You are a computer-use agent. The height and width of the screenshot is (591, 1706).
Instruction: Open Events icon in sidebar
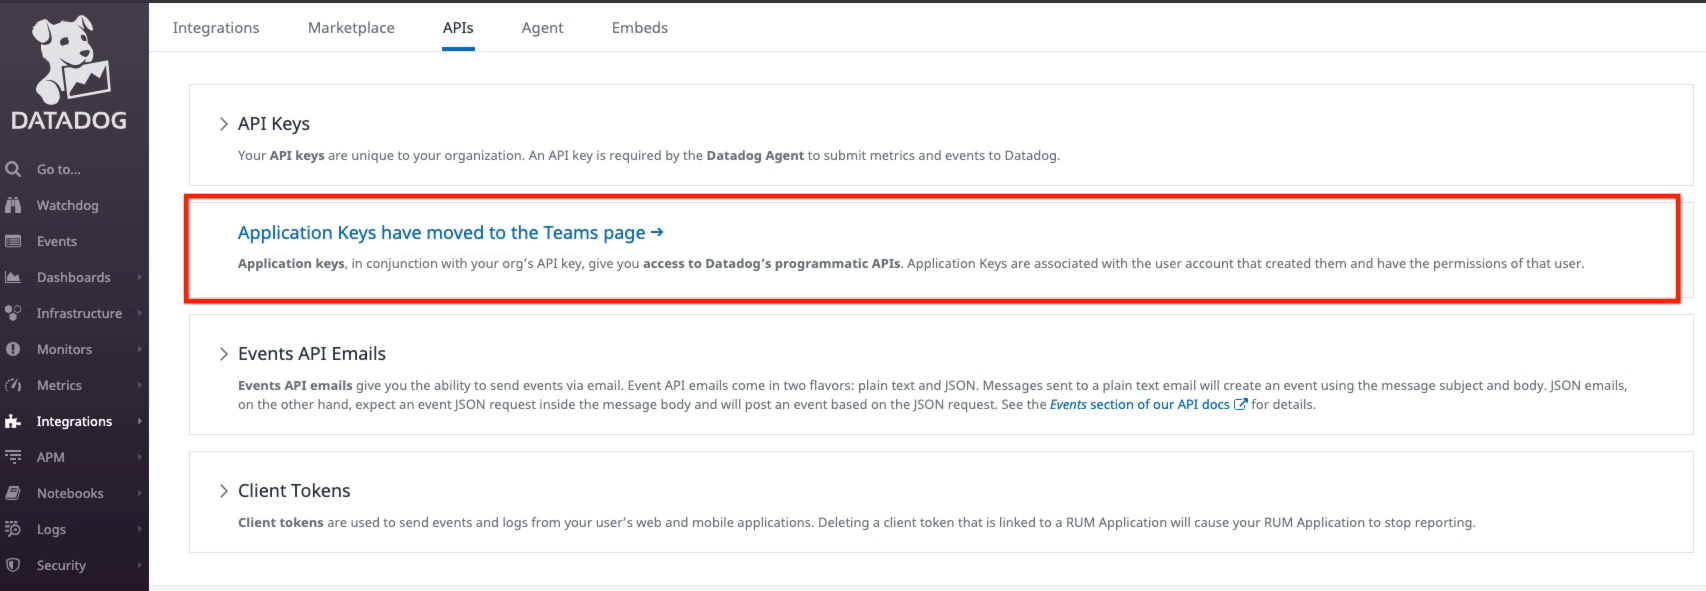pyautogui.click(x=13, y=241)
